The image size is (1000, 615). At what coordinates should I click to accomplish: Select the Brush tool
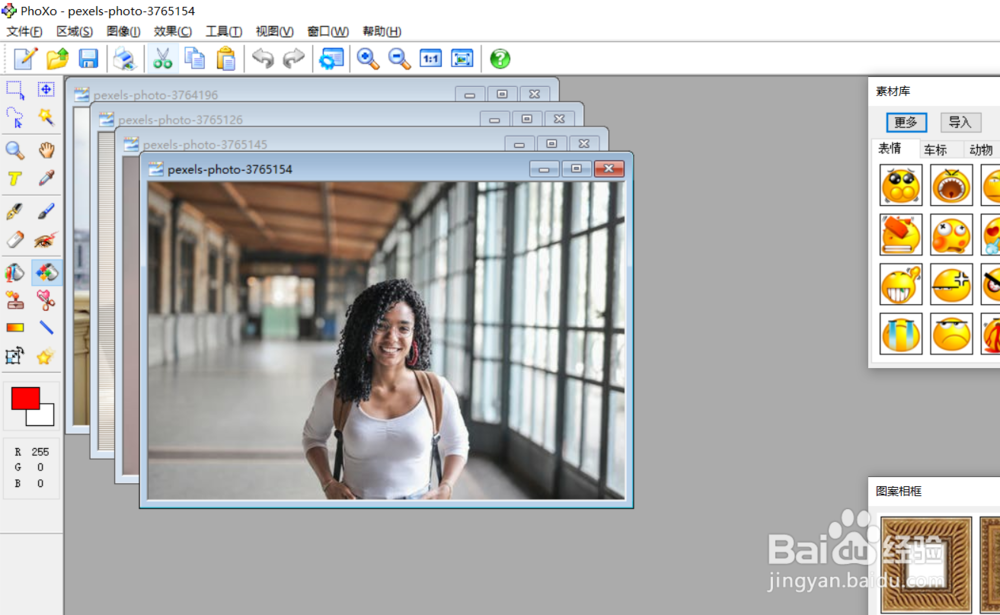click(46, 211)
